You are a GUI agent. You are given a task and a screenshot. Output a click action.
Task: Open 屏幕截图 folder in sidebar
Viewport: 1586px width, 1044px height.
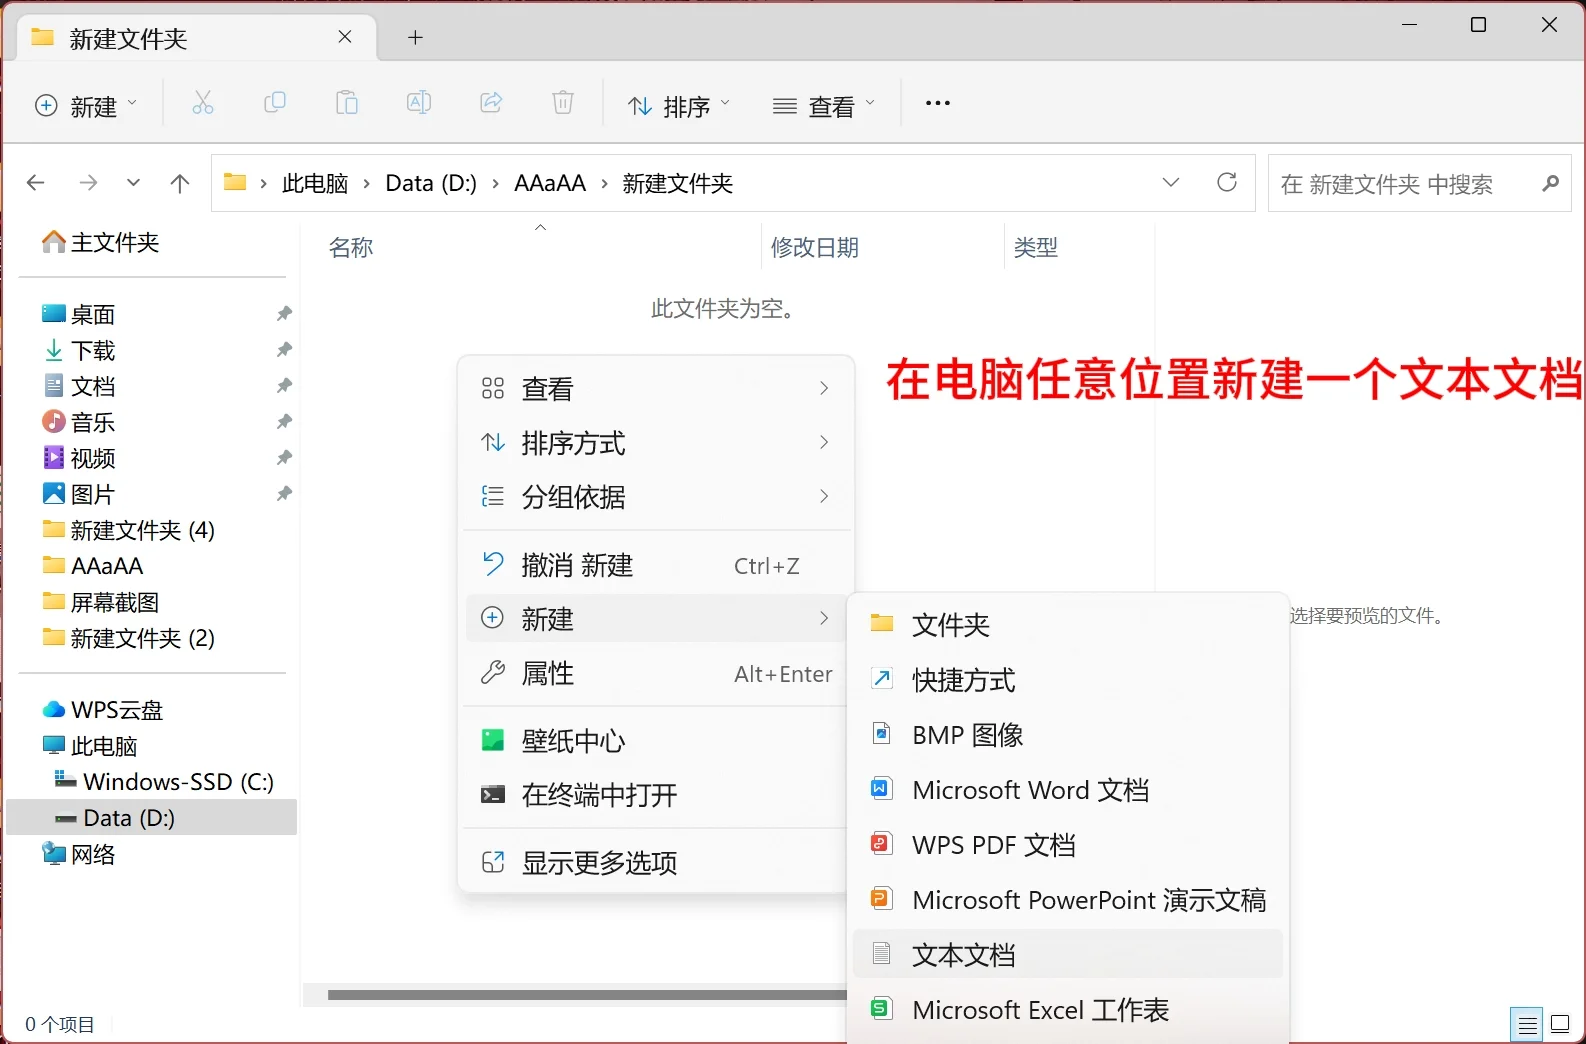(x=101, y=602)
